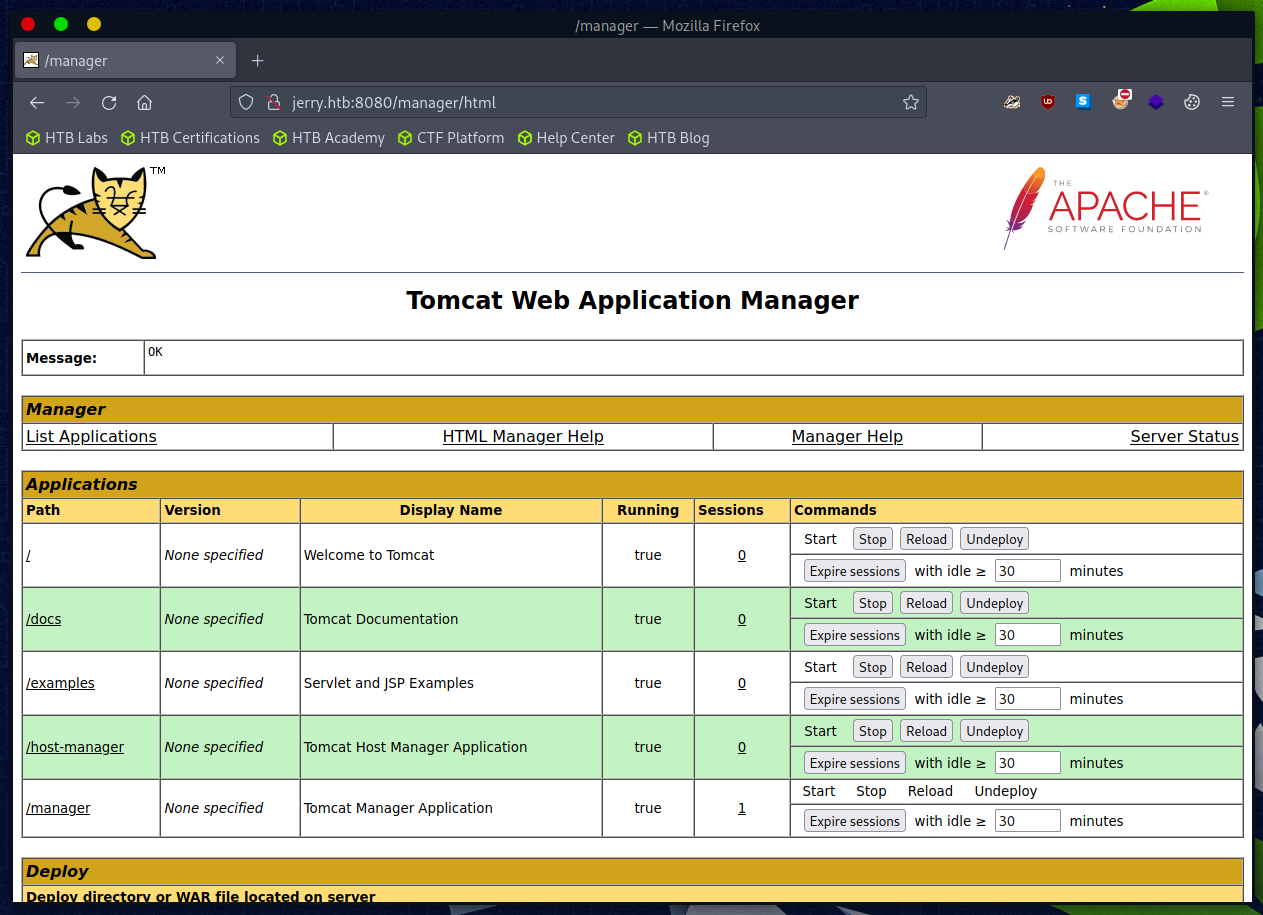Expire sessions for /examples
Image resolution: width=1263 pixels, height=915 pixels.
tap(855, 699)
